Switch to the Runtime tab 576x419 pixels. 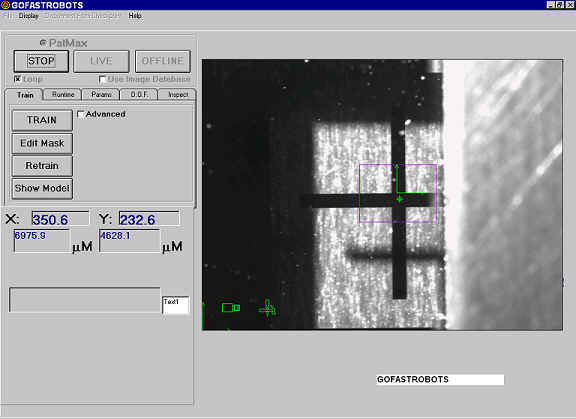(63, 95)
